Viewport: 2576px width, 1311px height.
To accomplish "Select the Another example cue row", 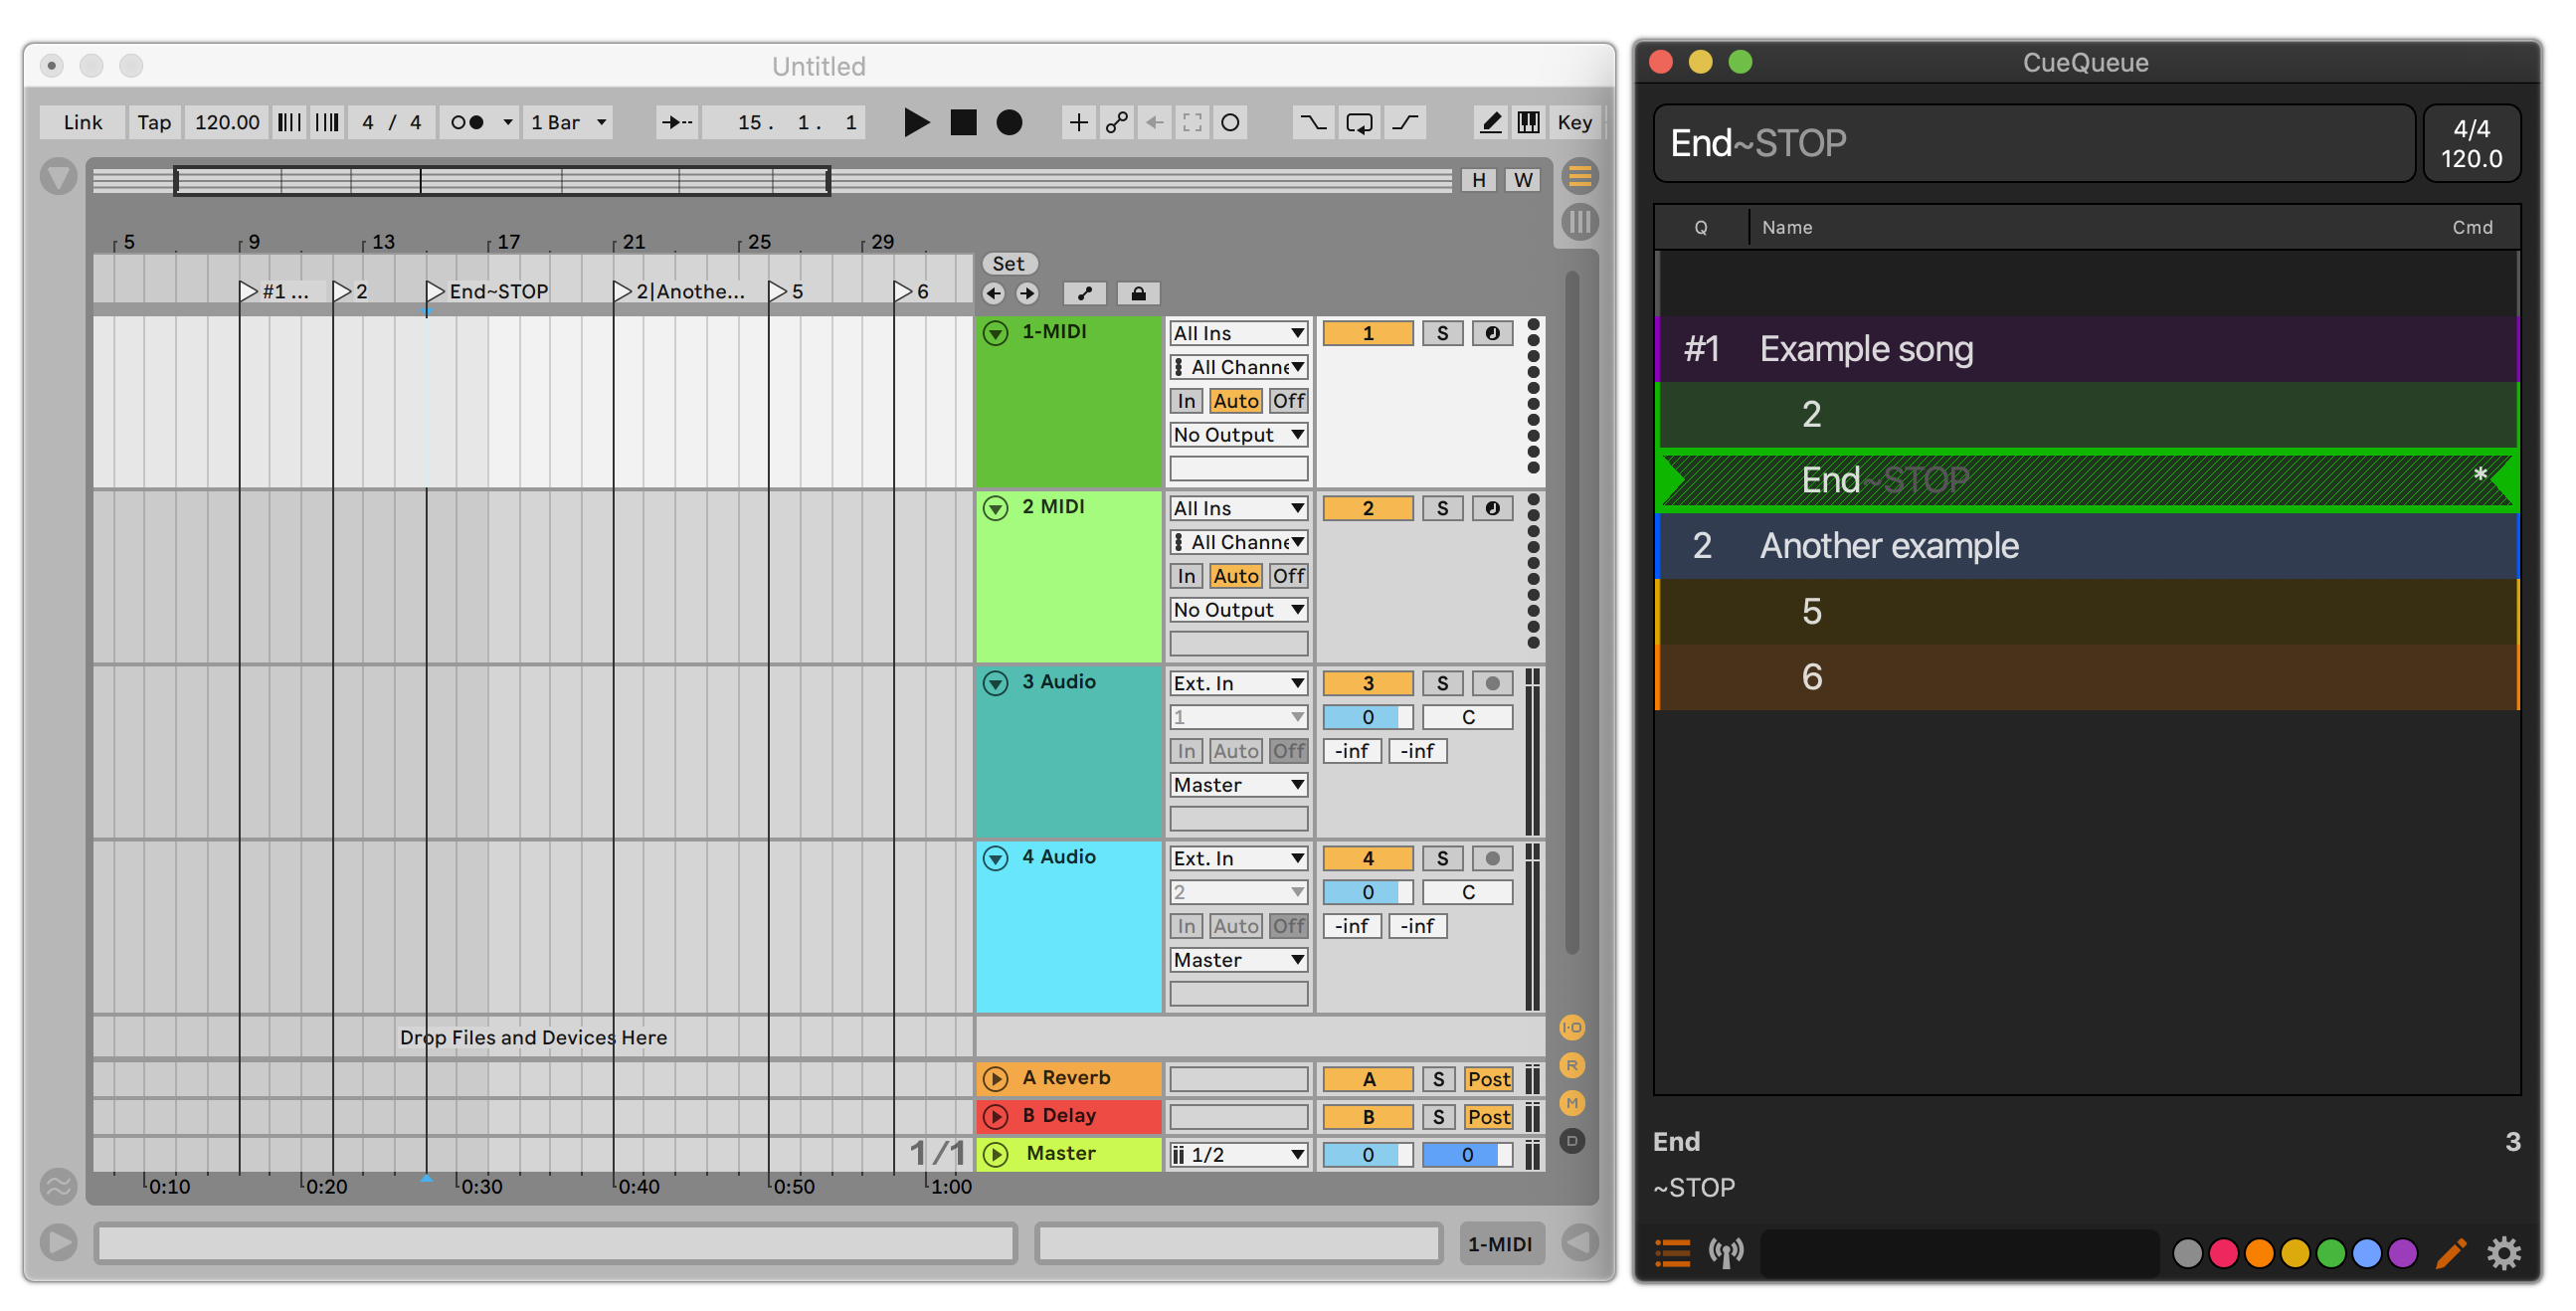I will click(2087, 546).
